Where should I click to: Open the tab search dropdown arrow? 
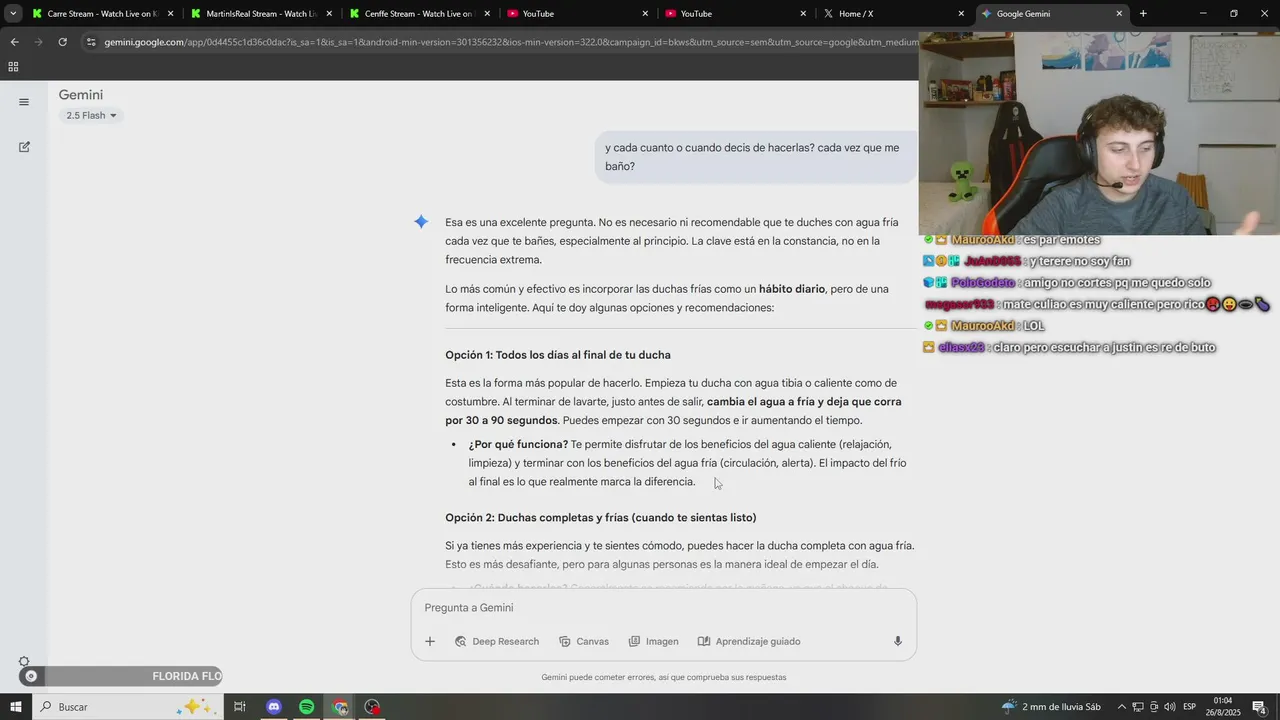click(12, 14)
